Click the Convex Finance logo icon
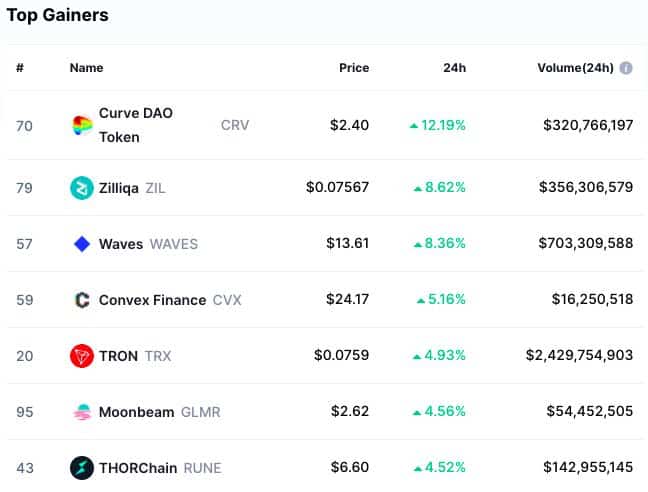This screenshot has width=648, height=492. 82,300
